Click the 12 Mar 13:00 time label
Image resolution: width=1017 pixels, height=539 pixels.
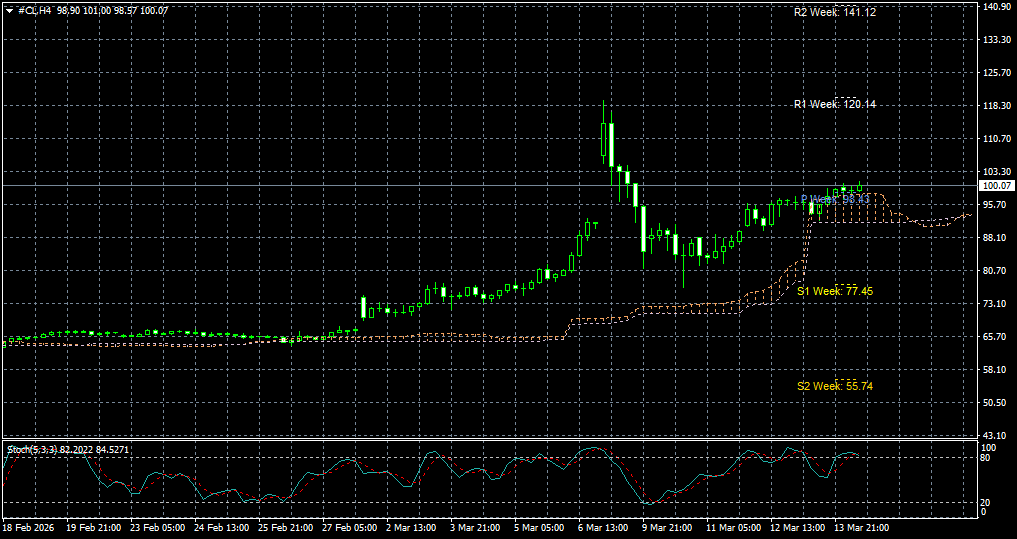(x=798, y=528)
